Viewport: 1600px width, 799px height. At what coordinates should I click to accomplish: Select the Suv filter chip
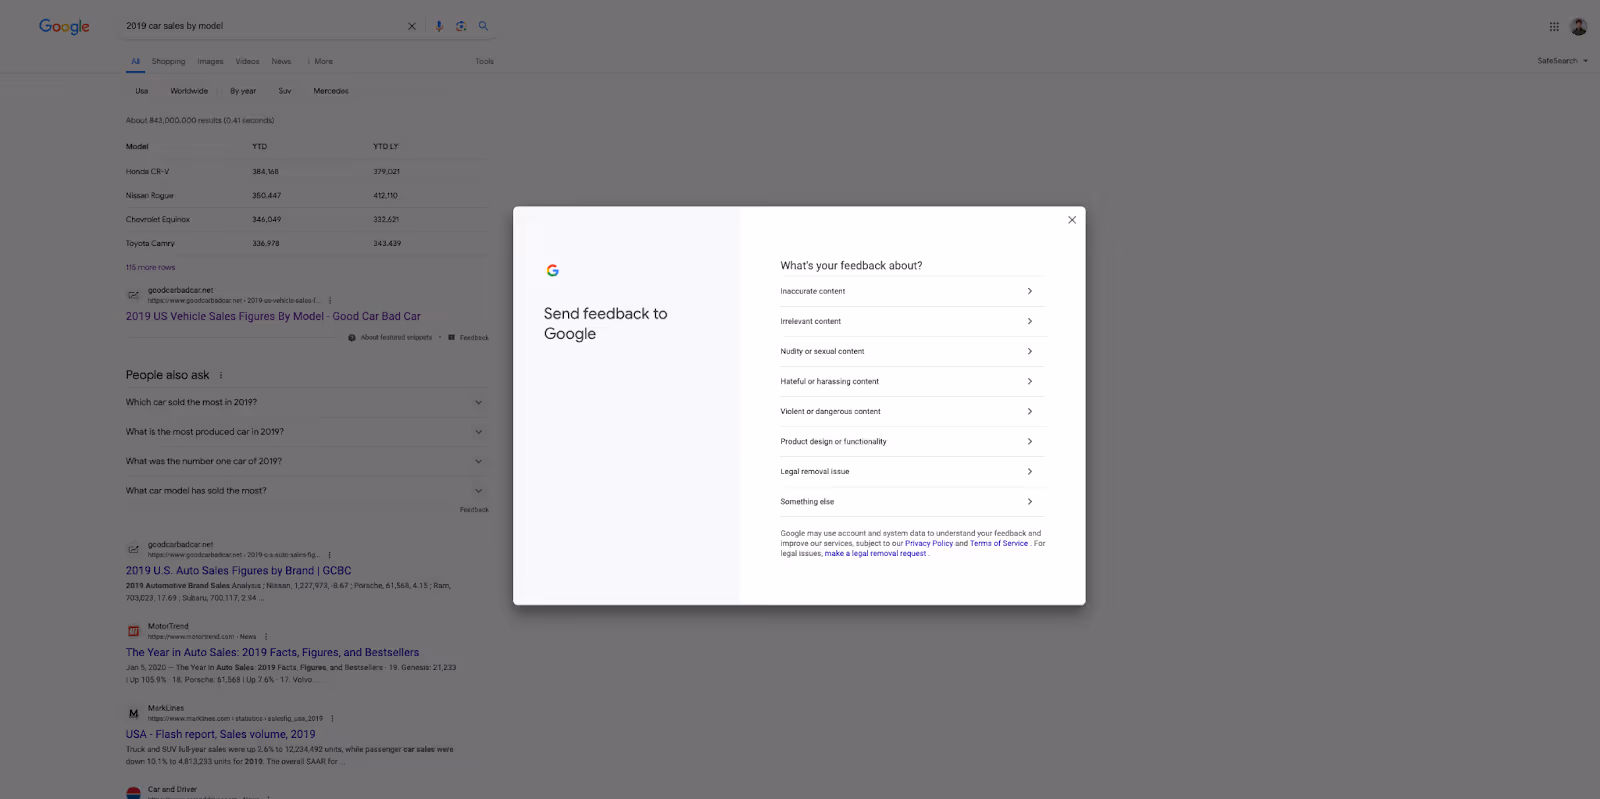pyautogui.click(x=285, y=91)
